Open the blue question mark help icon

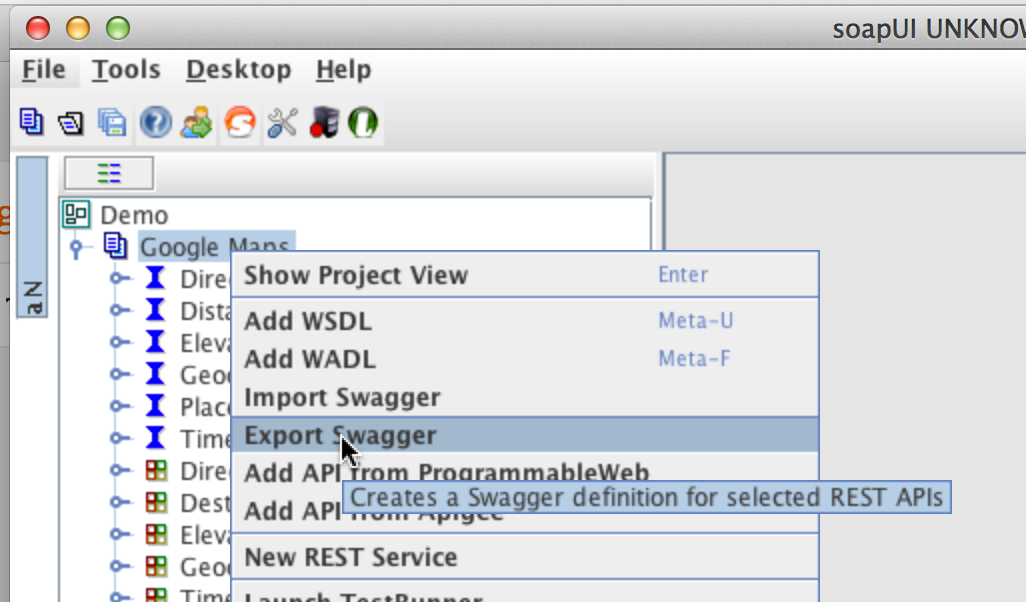click(x=155, y=122)
